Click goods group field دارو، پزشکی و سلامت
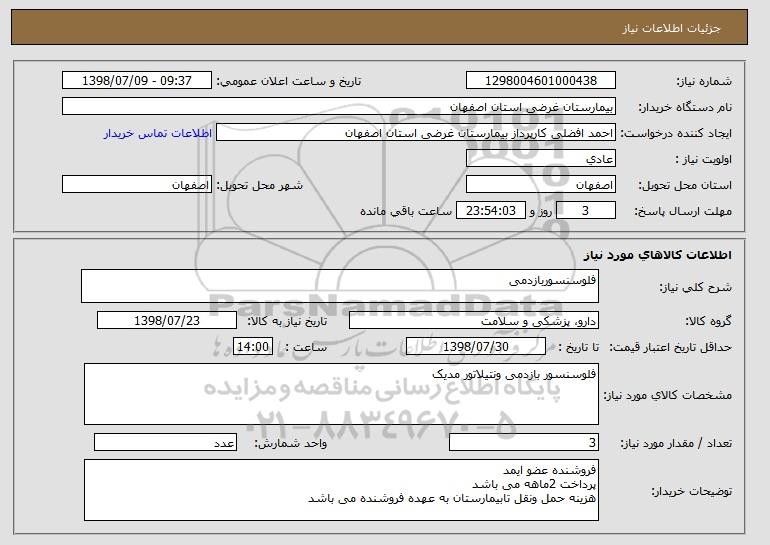Viewport: 770px width, 545px height. 474,321
